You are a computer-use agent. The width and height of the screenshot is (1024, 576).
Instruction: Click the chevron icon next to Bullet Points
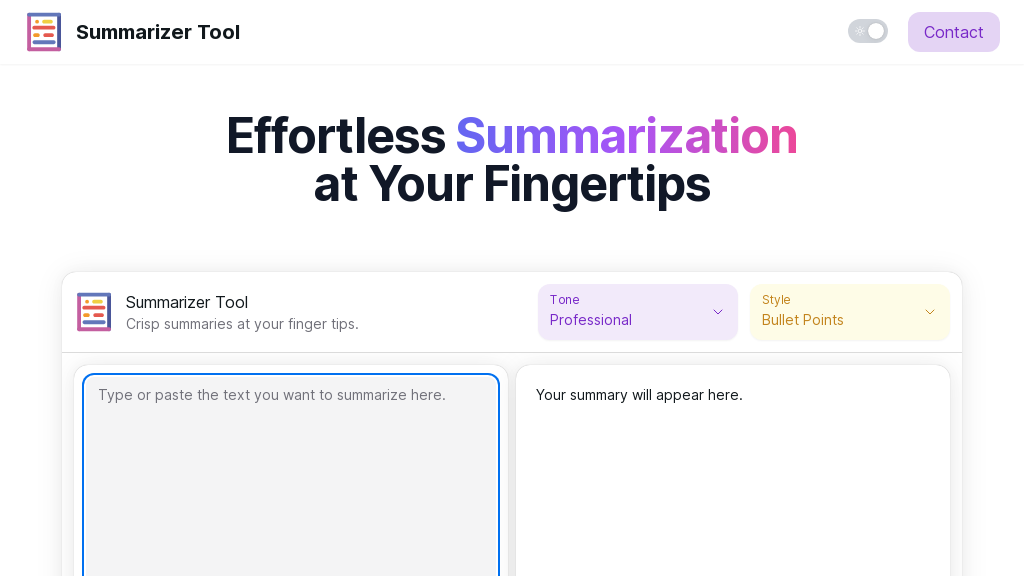pos(930,312)
